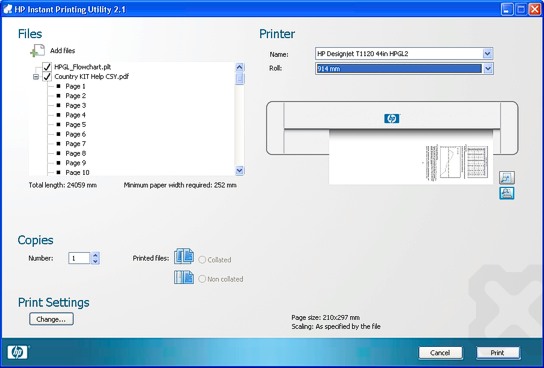Screen dimensions: 544x368
Task: Click the Add files label
Action: [62, 51]
